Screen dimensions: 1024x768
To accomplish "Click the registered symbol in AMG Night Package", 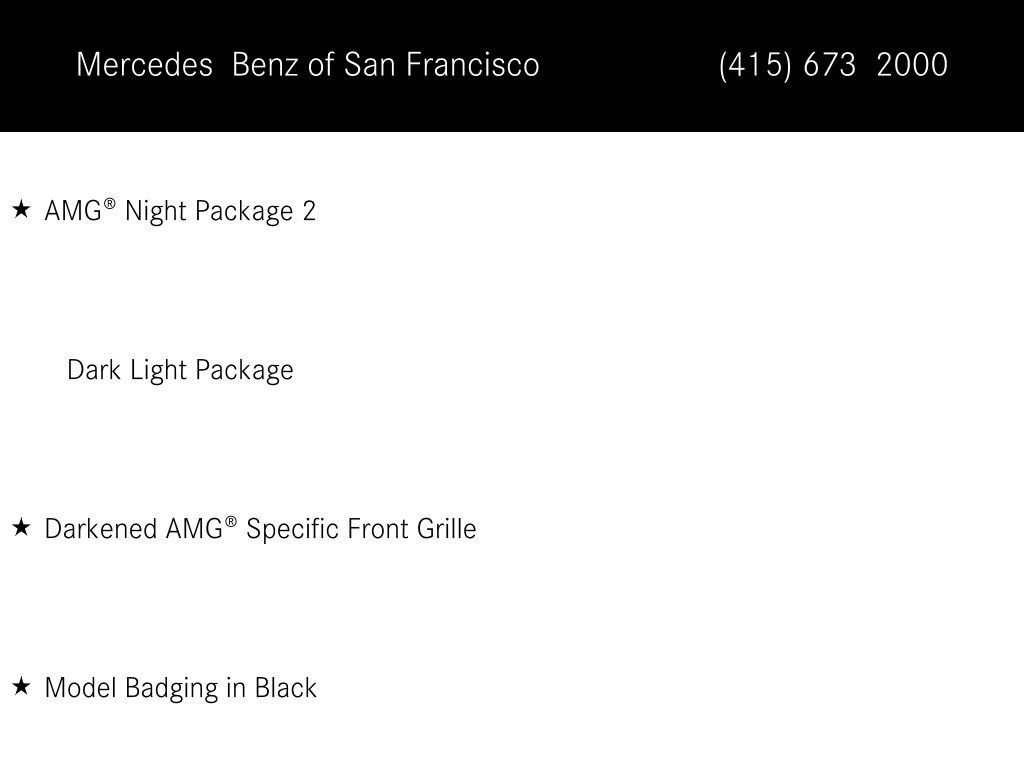I will pos(109,204).
